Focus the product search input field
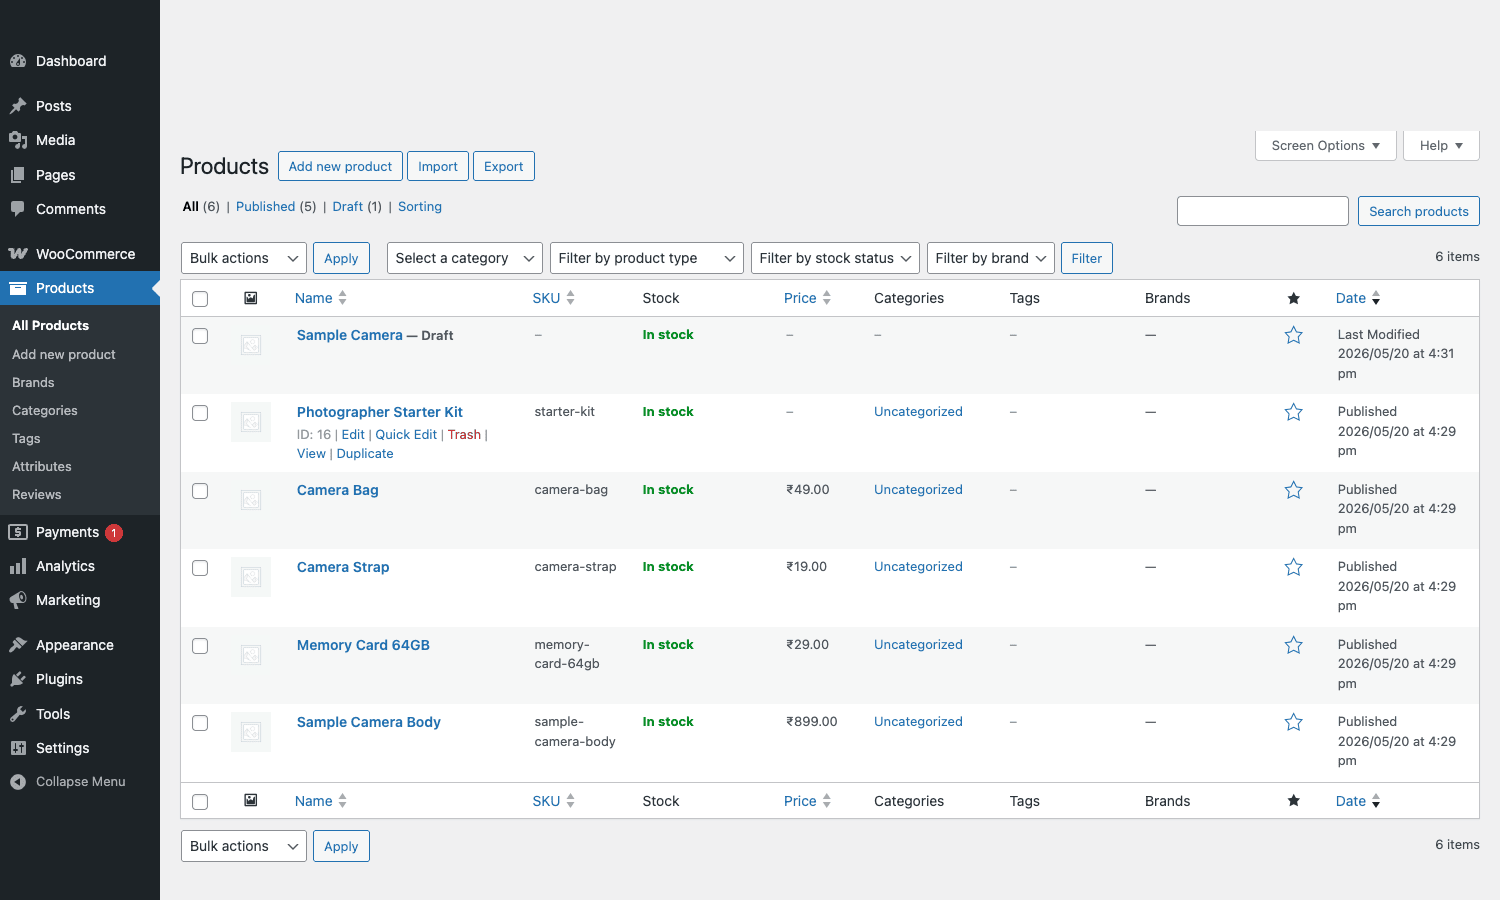Viewport: 1500px width, 900px height. (1263, 211)
